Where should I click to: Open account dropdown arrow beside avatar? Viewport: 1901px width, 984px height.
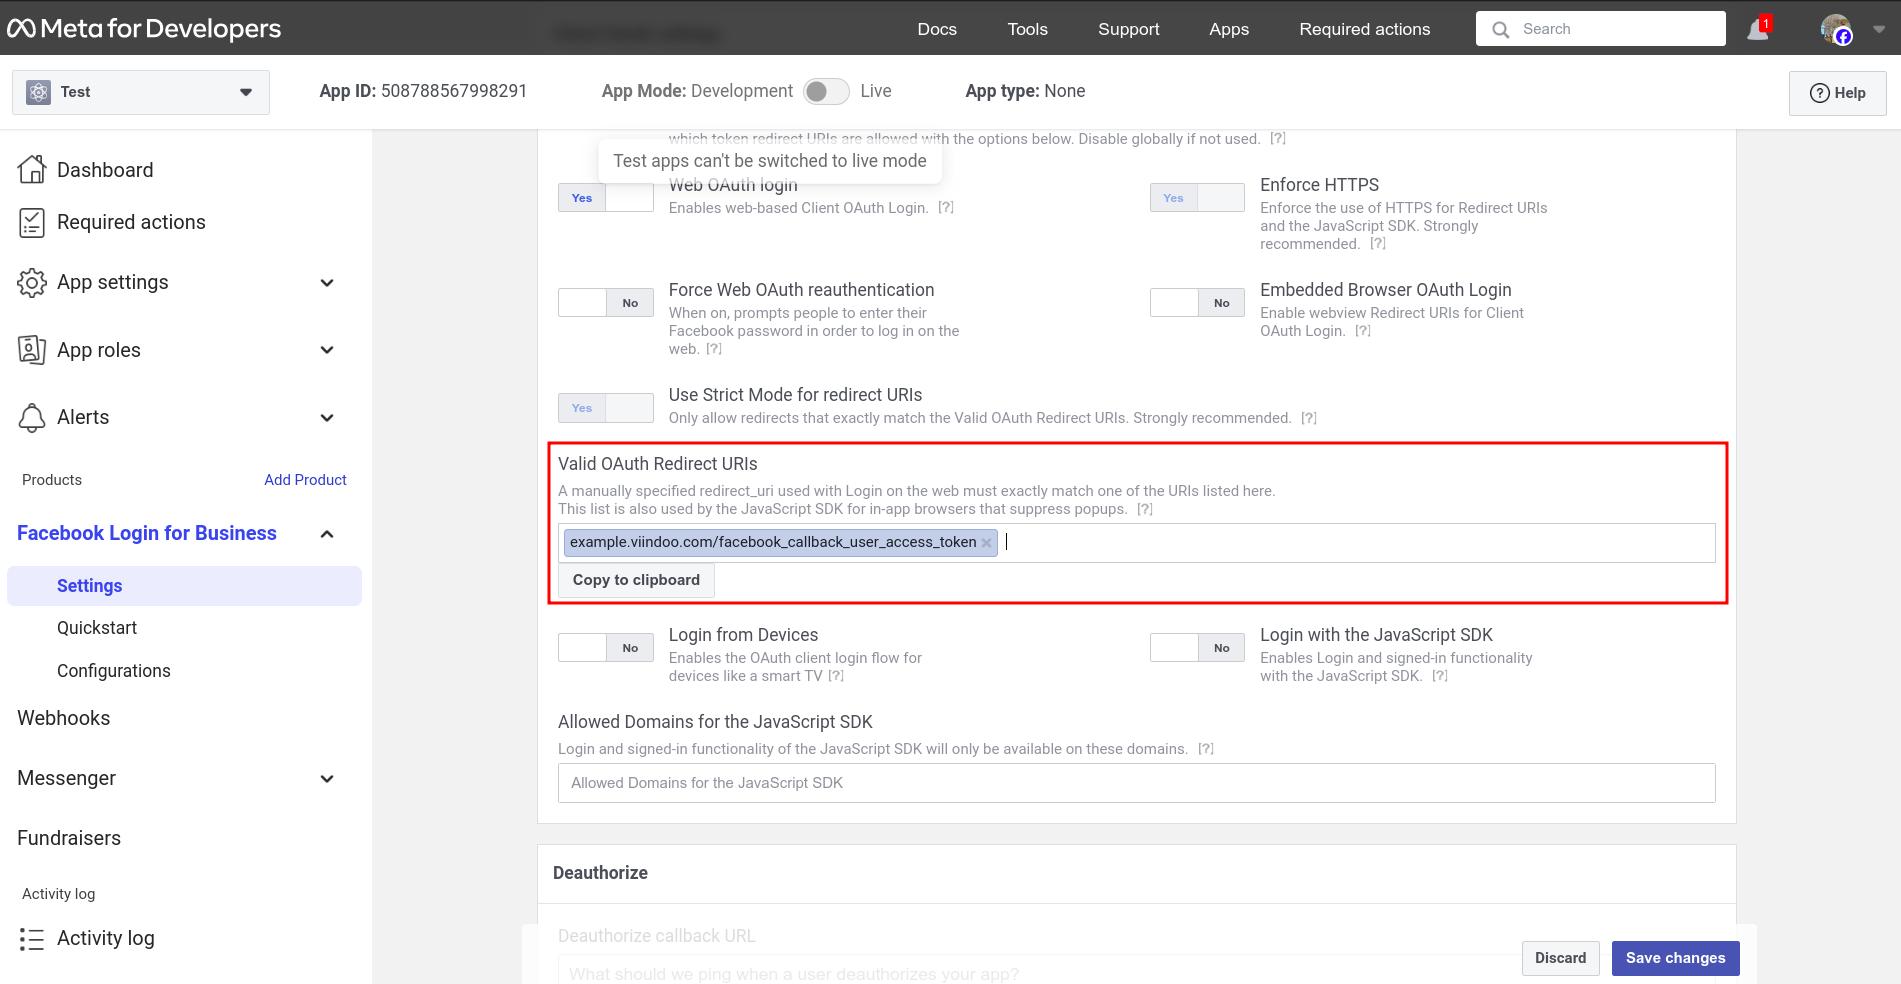pyautogui.click(x=1878, y=30)
